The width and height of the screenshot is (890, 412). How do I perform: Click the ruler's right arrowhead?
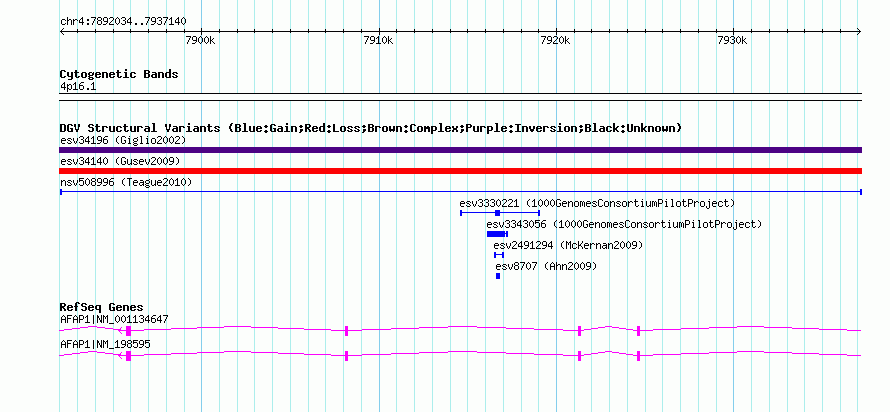pyautogui.click(x=859, y=32)
